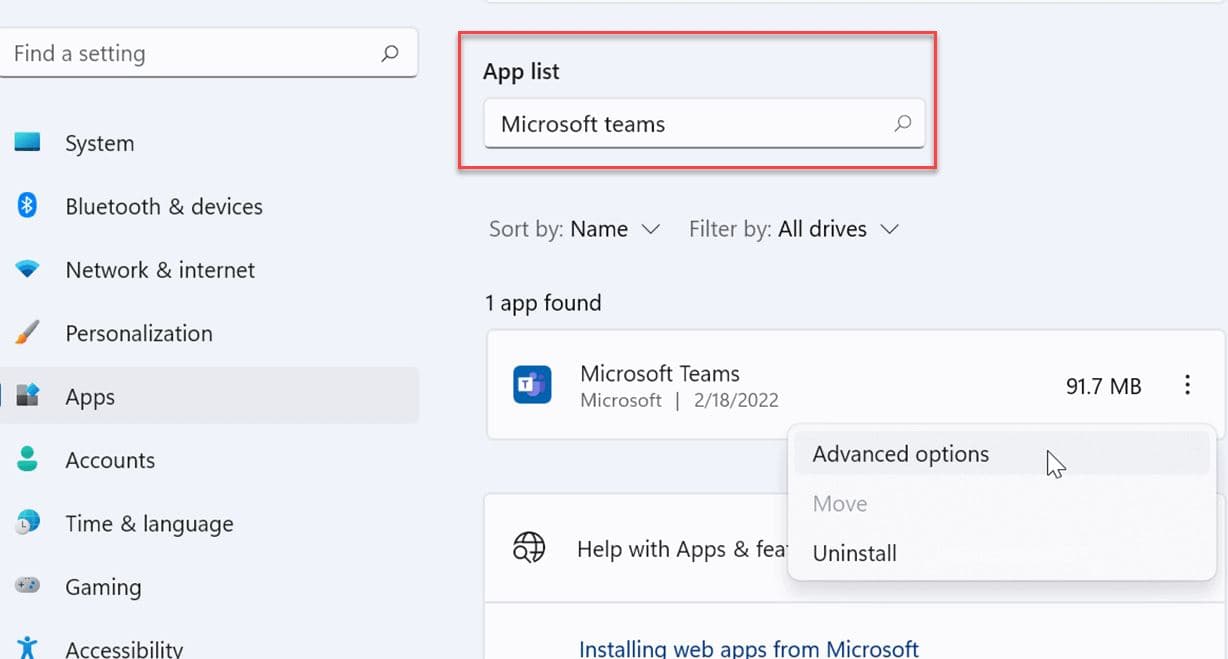Click the Microsoft Teams app icon
Image resolution: width=1228 pixels, height=659 pixels.
tap(532, 385)
